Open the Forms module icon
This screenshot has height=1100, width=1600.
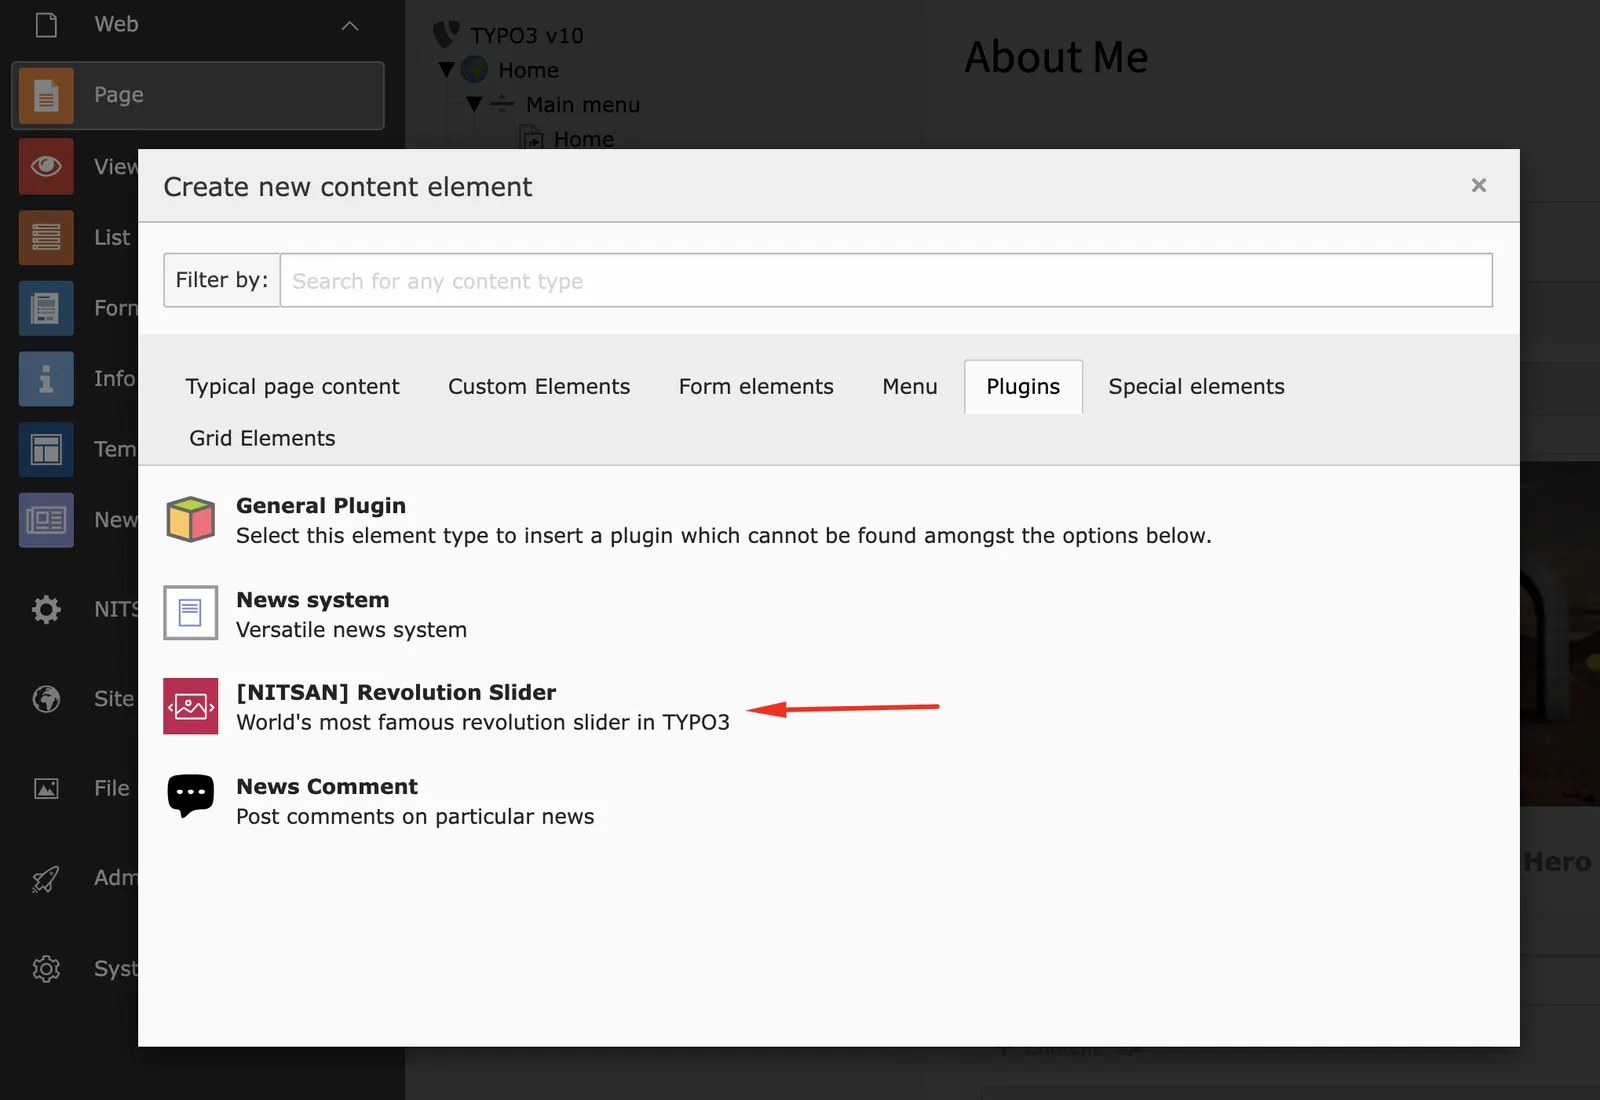point(46,308)
